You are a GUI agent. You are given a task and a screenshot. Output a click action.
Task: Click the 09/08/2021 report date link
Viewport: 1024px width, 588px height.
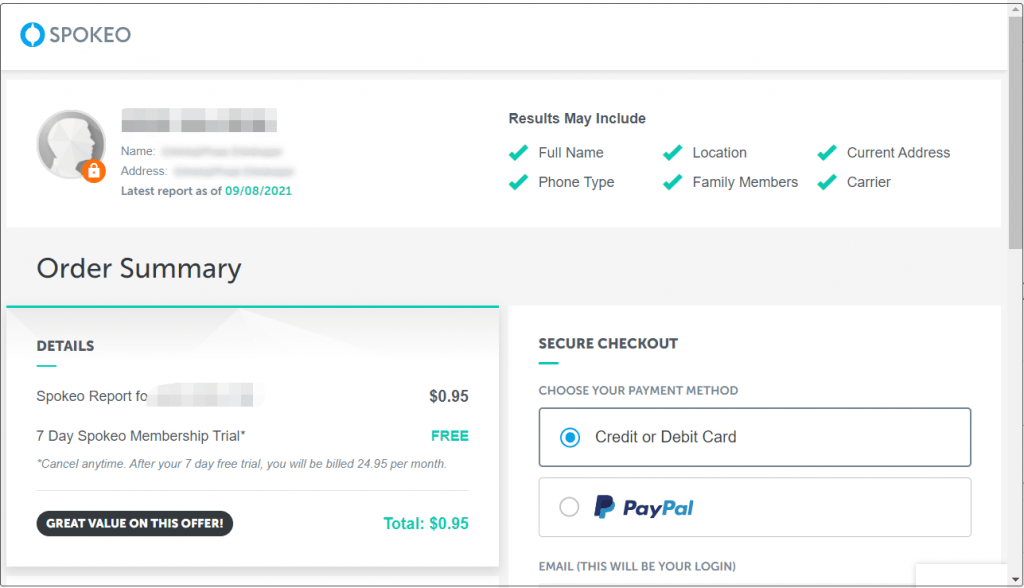click(x=259, y=191)
